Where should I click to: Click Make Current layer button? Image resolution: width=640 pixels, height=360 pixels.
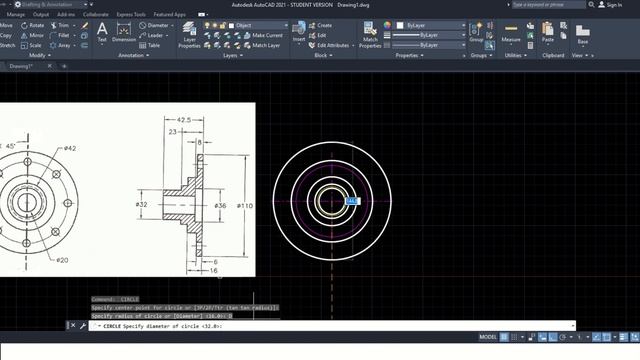263,36
